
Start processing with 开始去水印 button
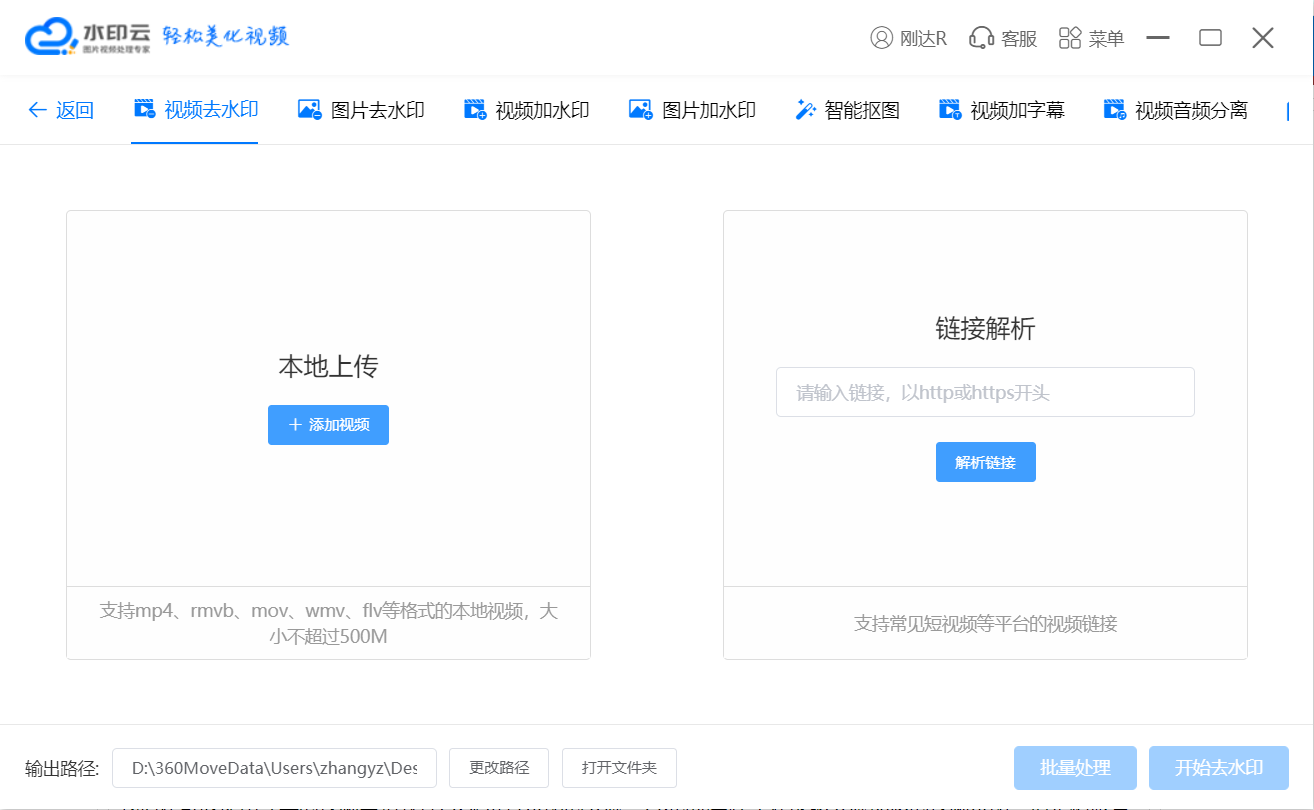click(1218, 768)
